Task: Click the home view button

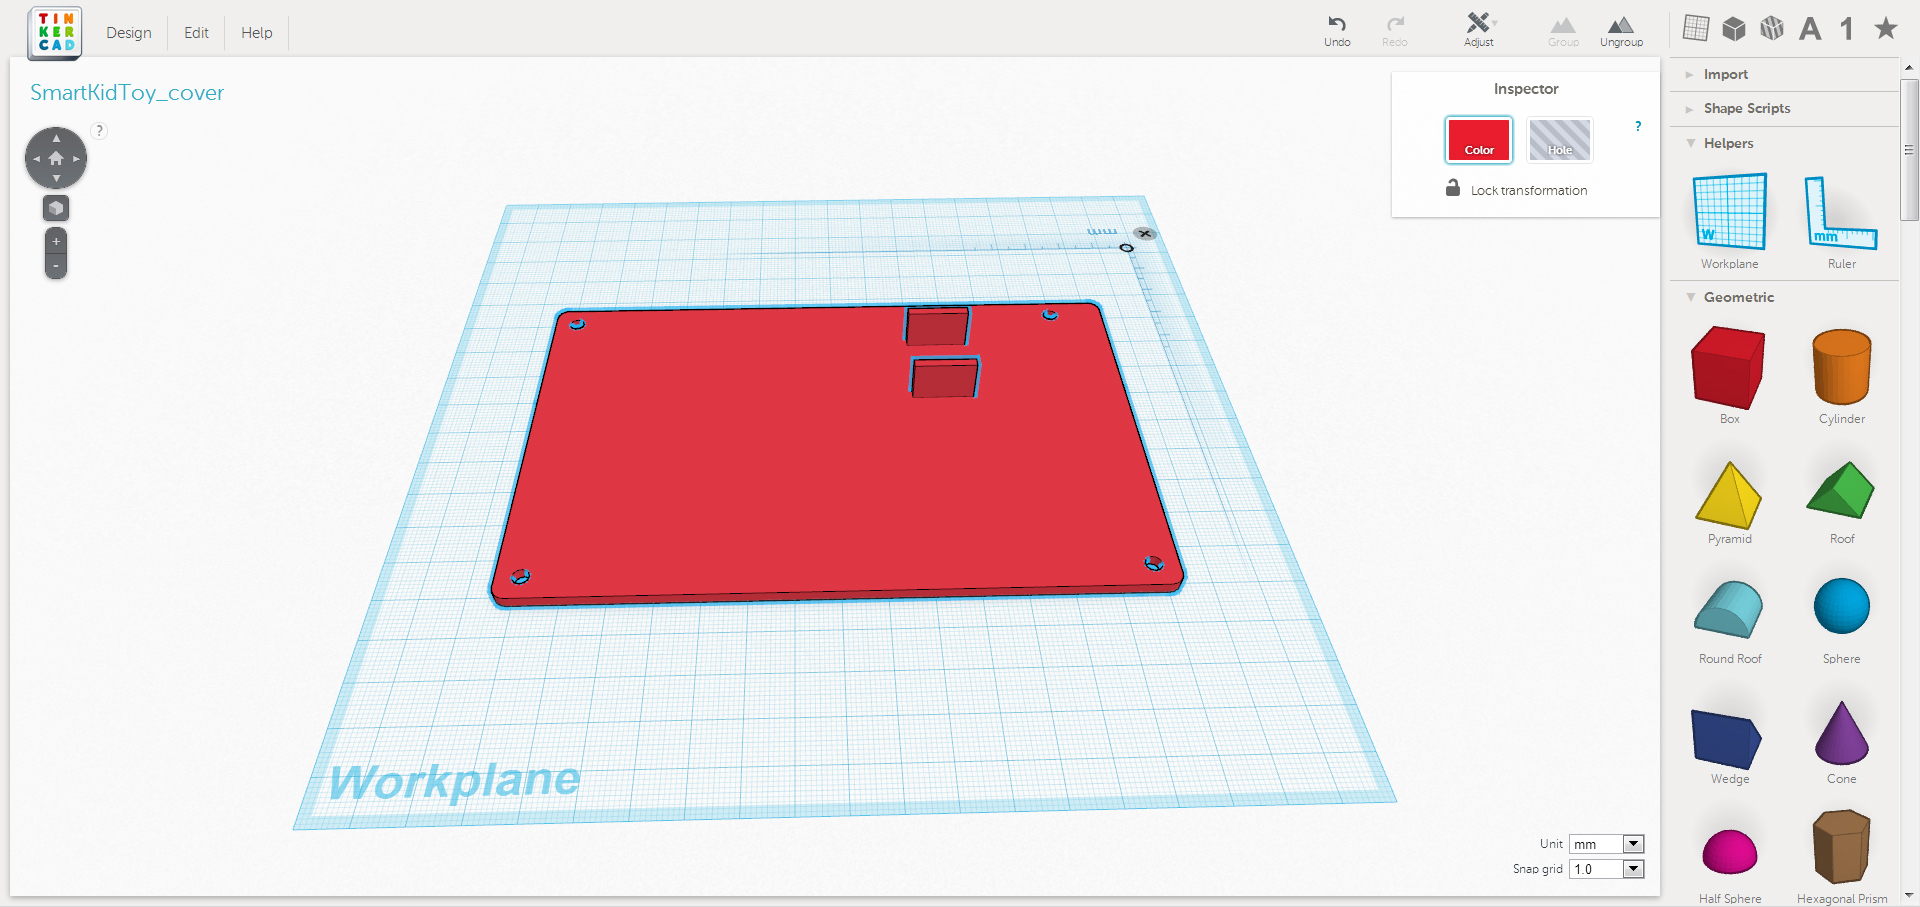Action: point(56,158)
